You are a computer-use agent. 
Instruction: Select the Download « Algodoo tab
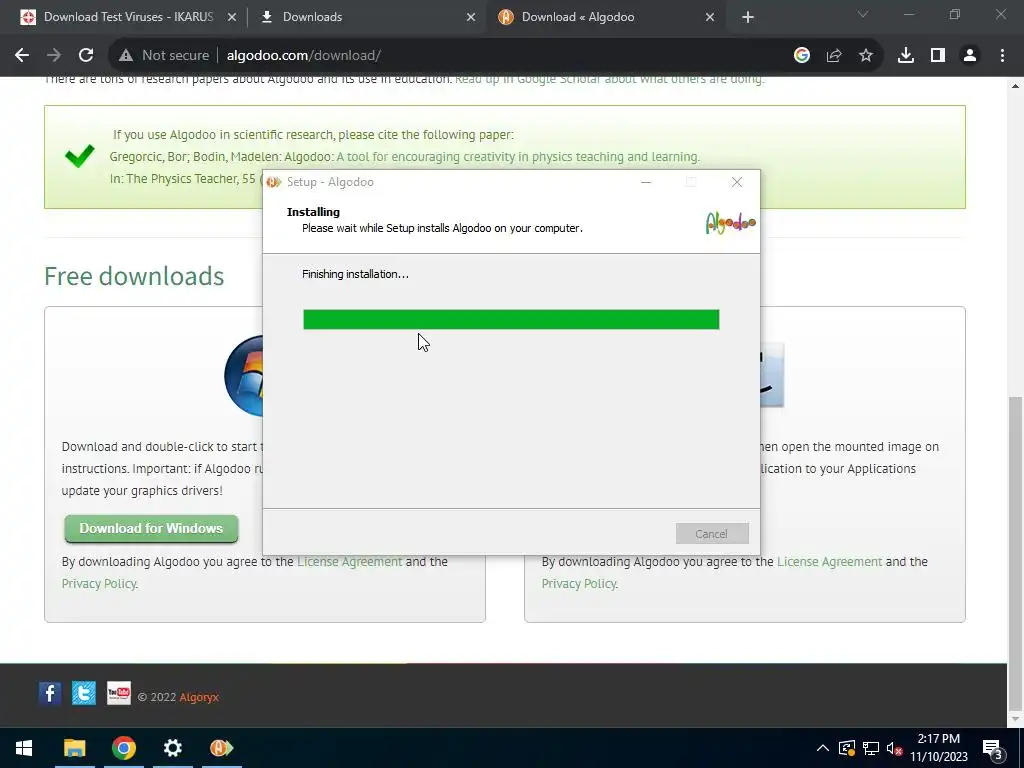click(577, 17)
